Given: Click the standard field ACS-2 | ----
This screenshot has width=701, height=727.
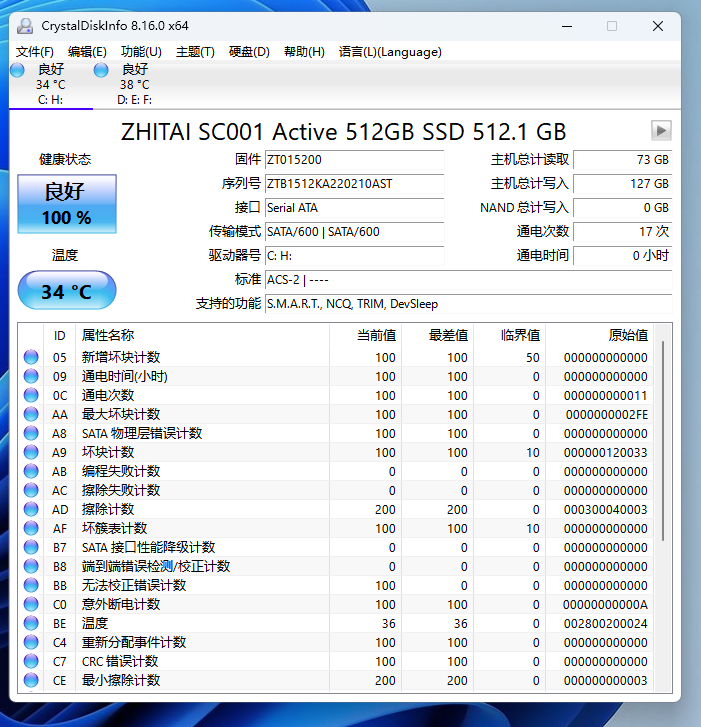Looking at the screenshot, I should click(468, 280).
